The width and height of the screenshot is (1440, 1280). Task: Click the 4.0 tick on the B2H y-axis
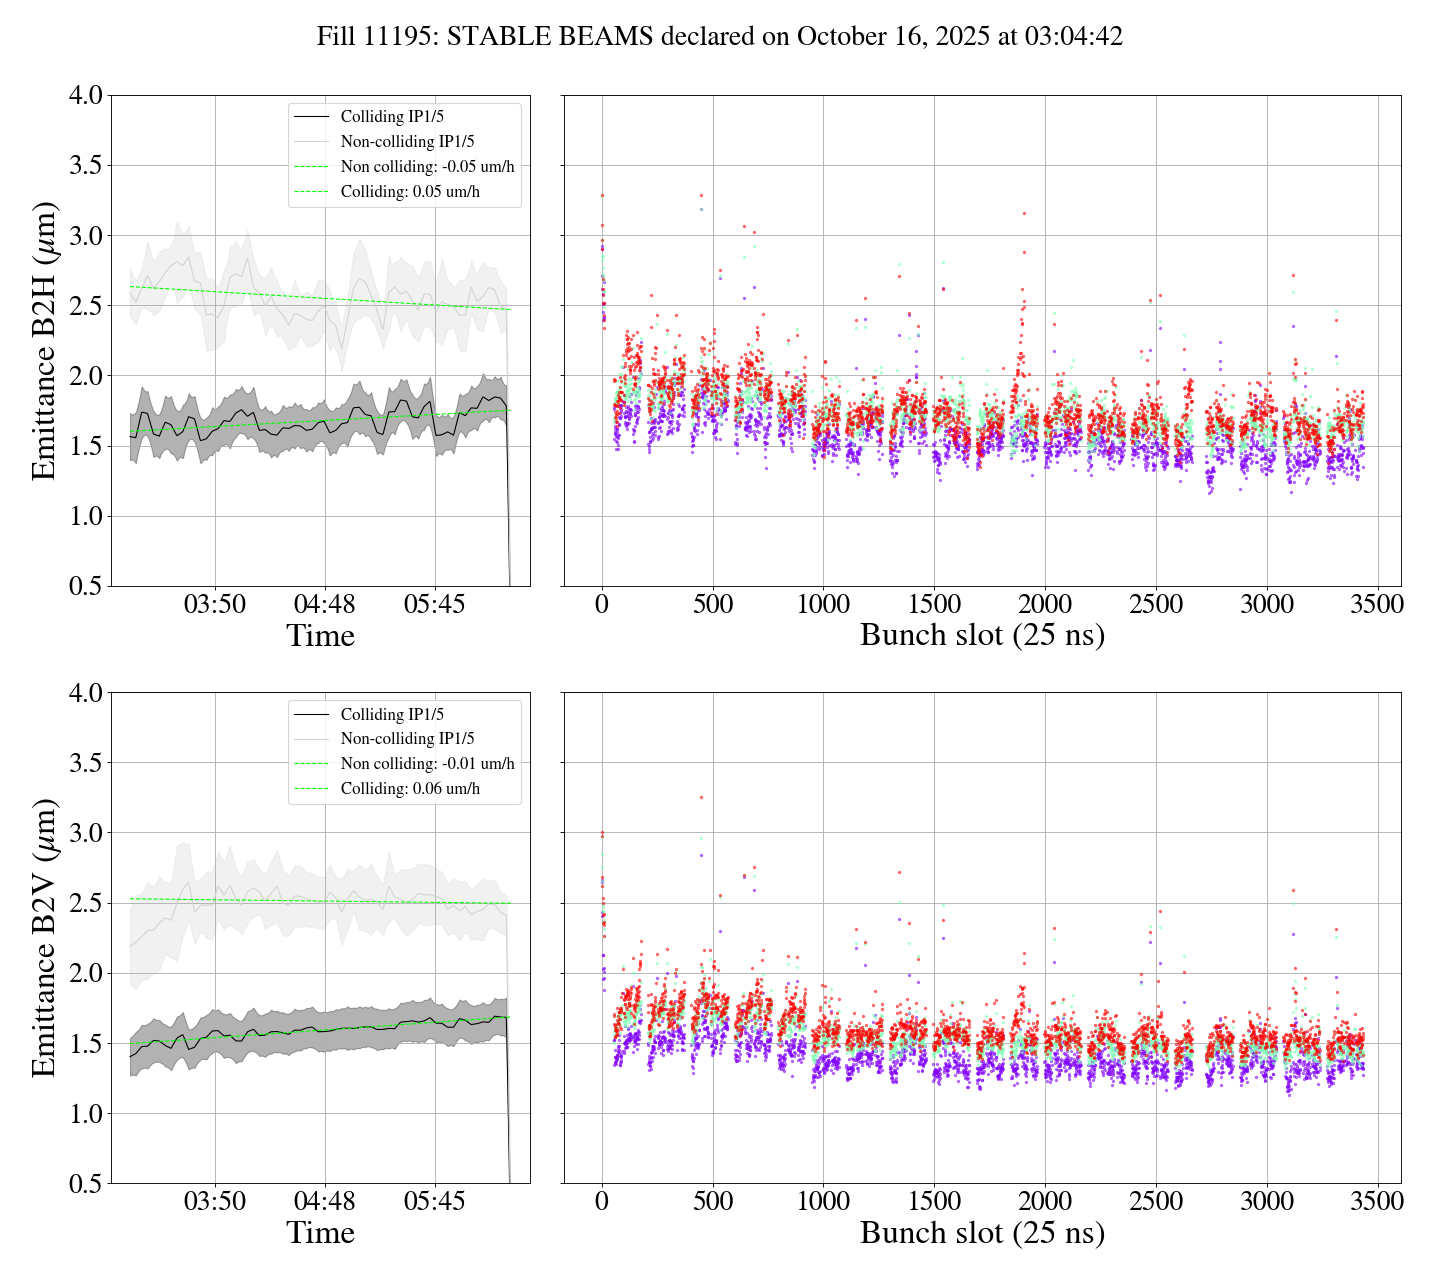[85, 96]
